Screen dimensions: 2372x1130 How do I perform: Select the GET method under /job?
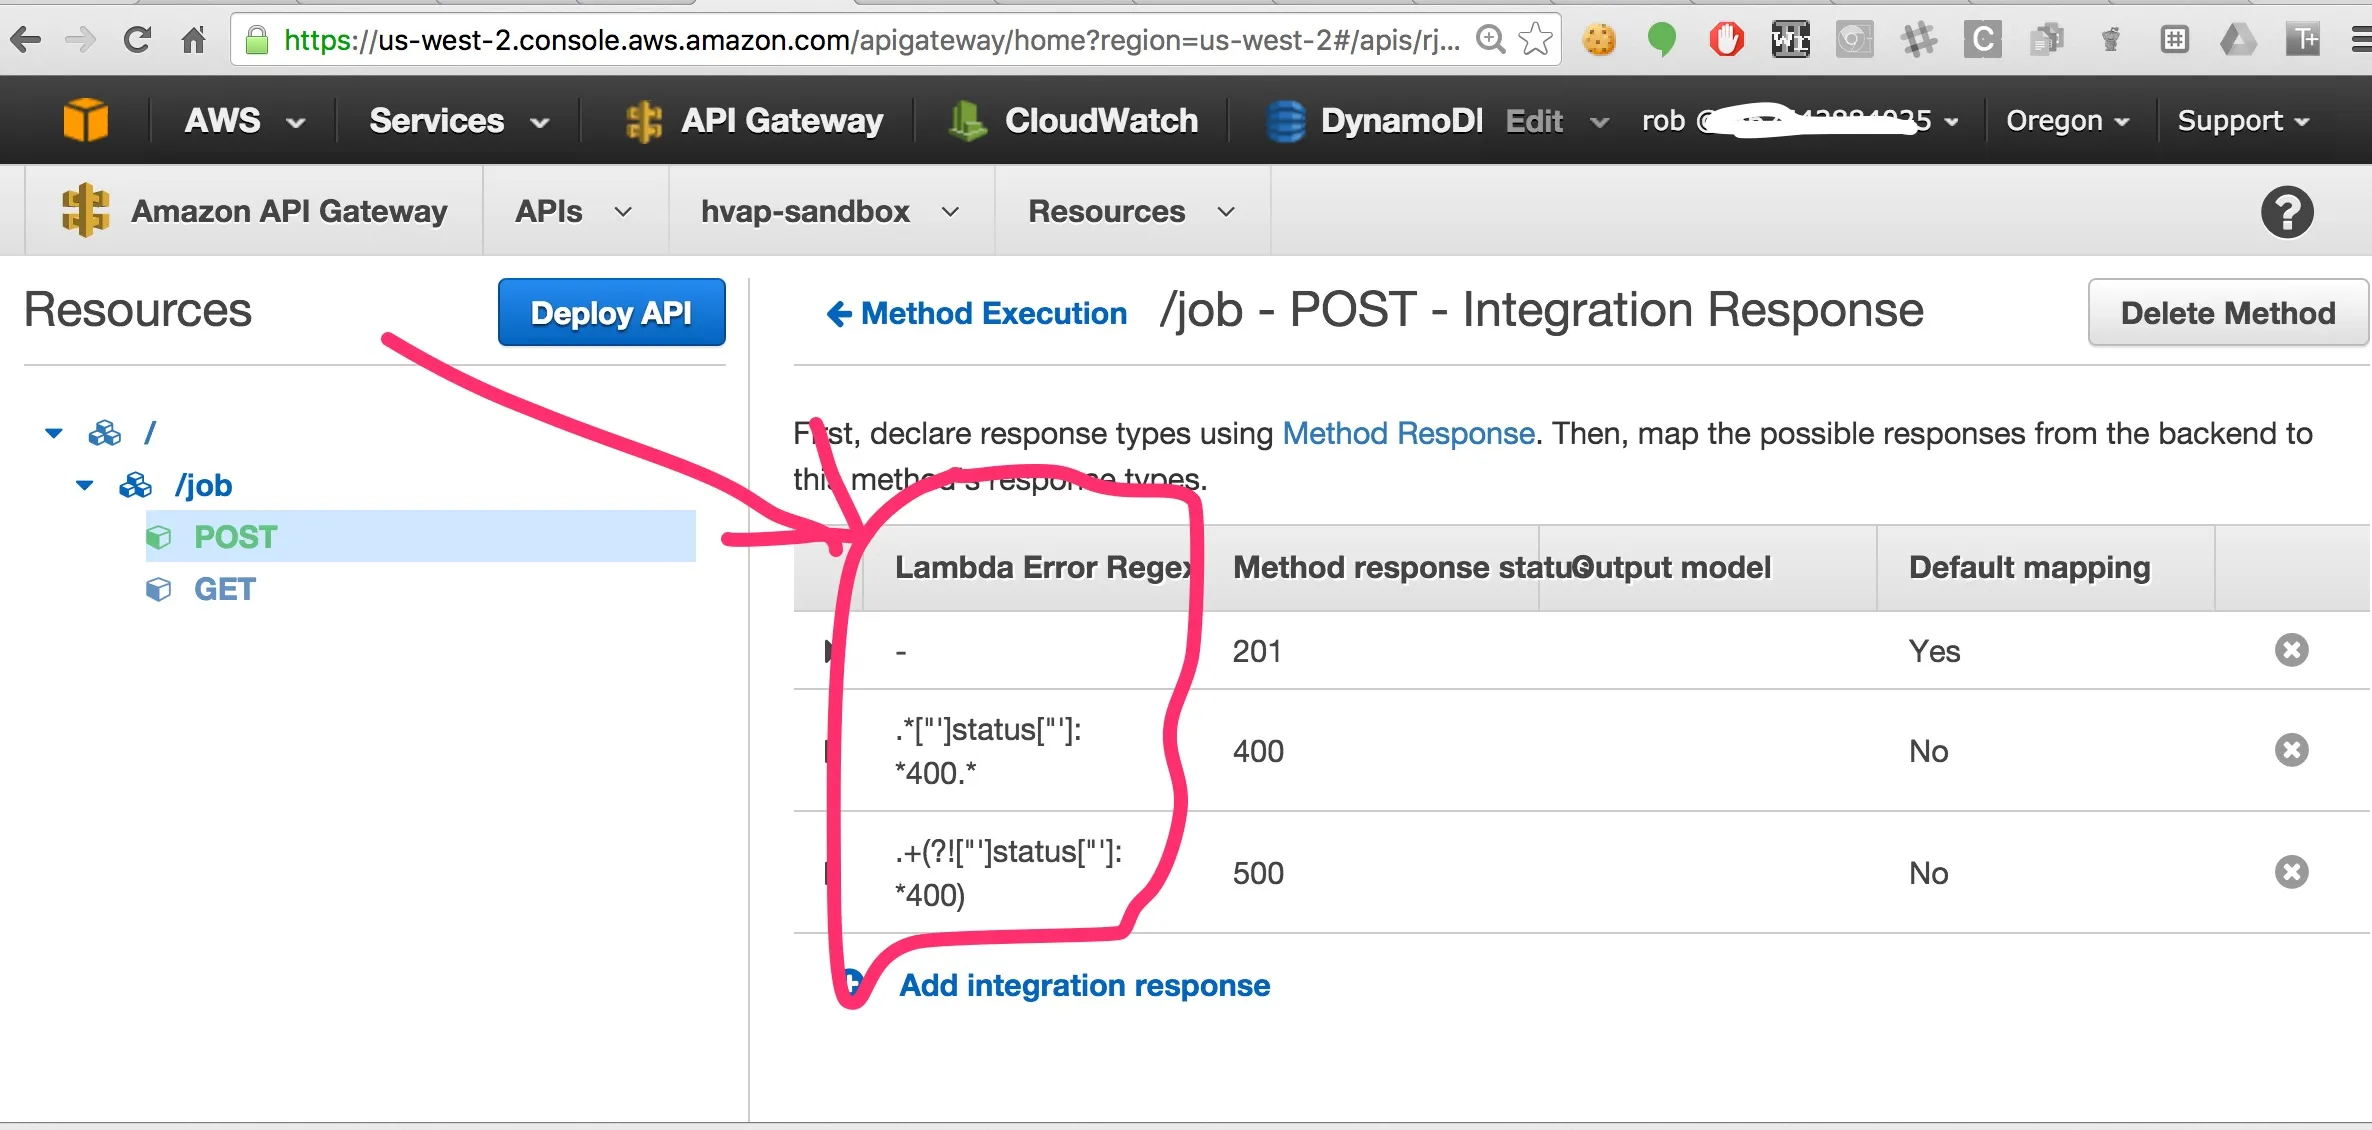(x=225, y=589)
